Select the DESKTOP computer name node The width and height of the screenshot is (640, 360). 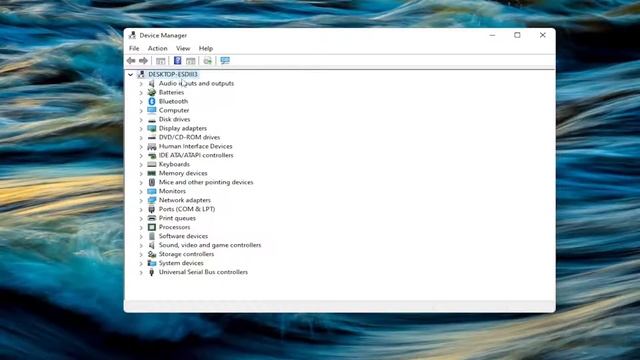pyautogui.click(x=173, y=74)
